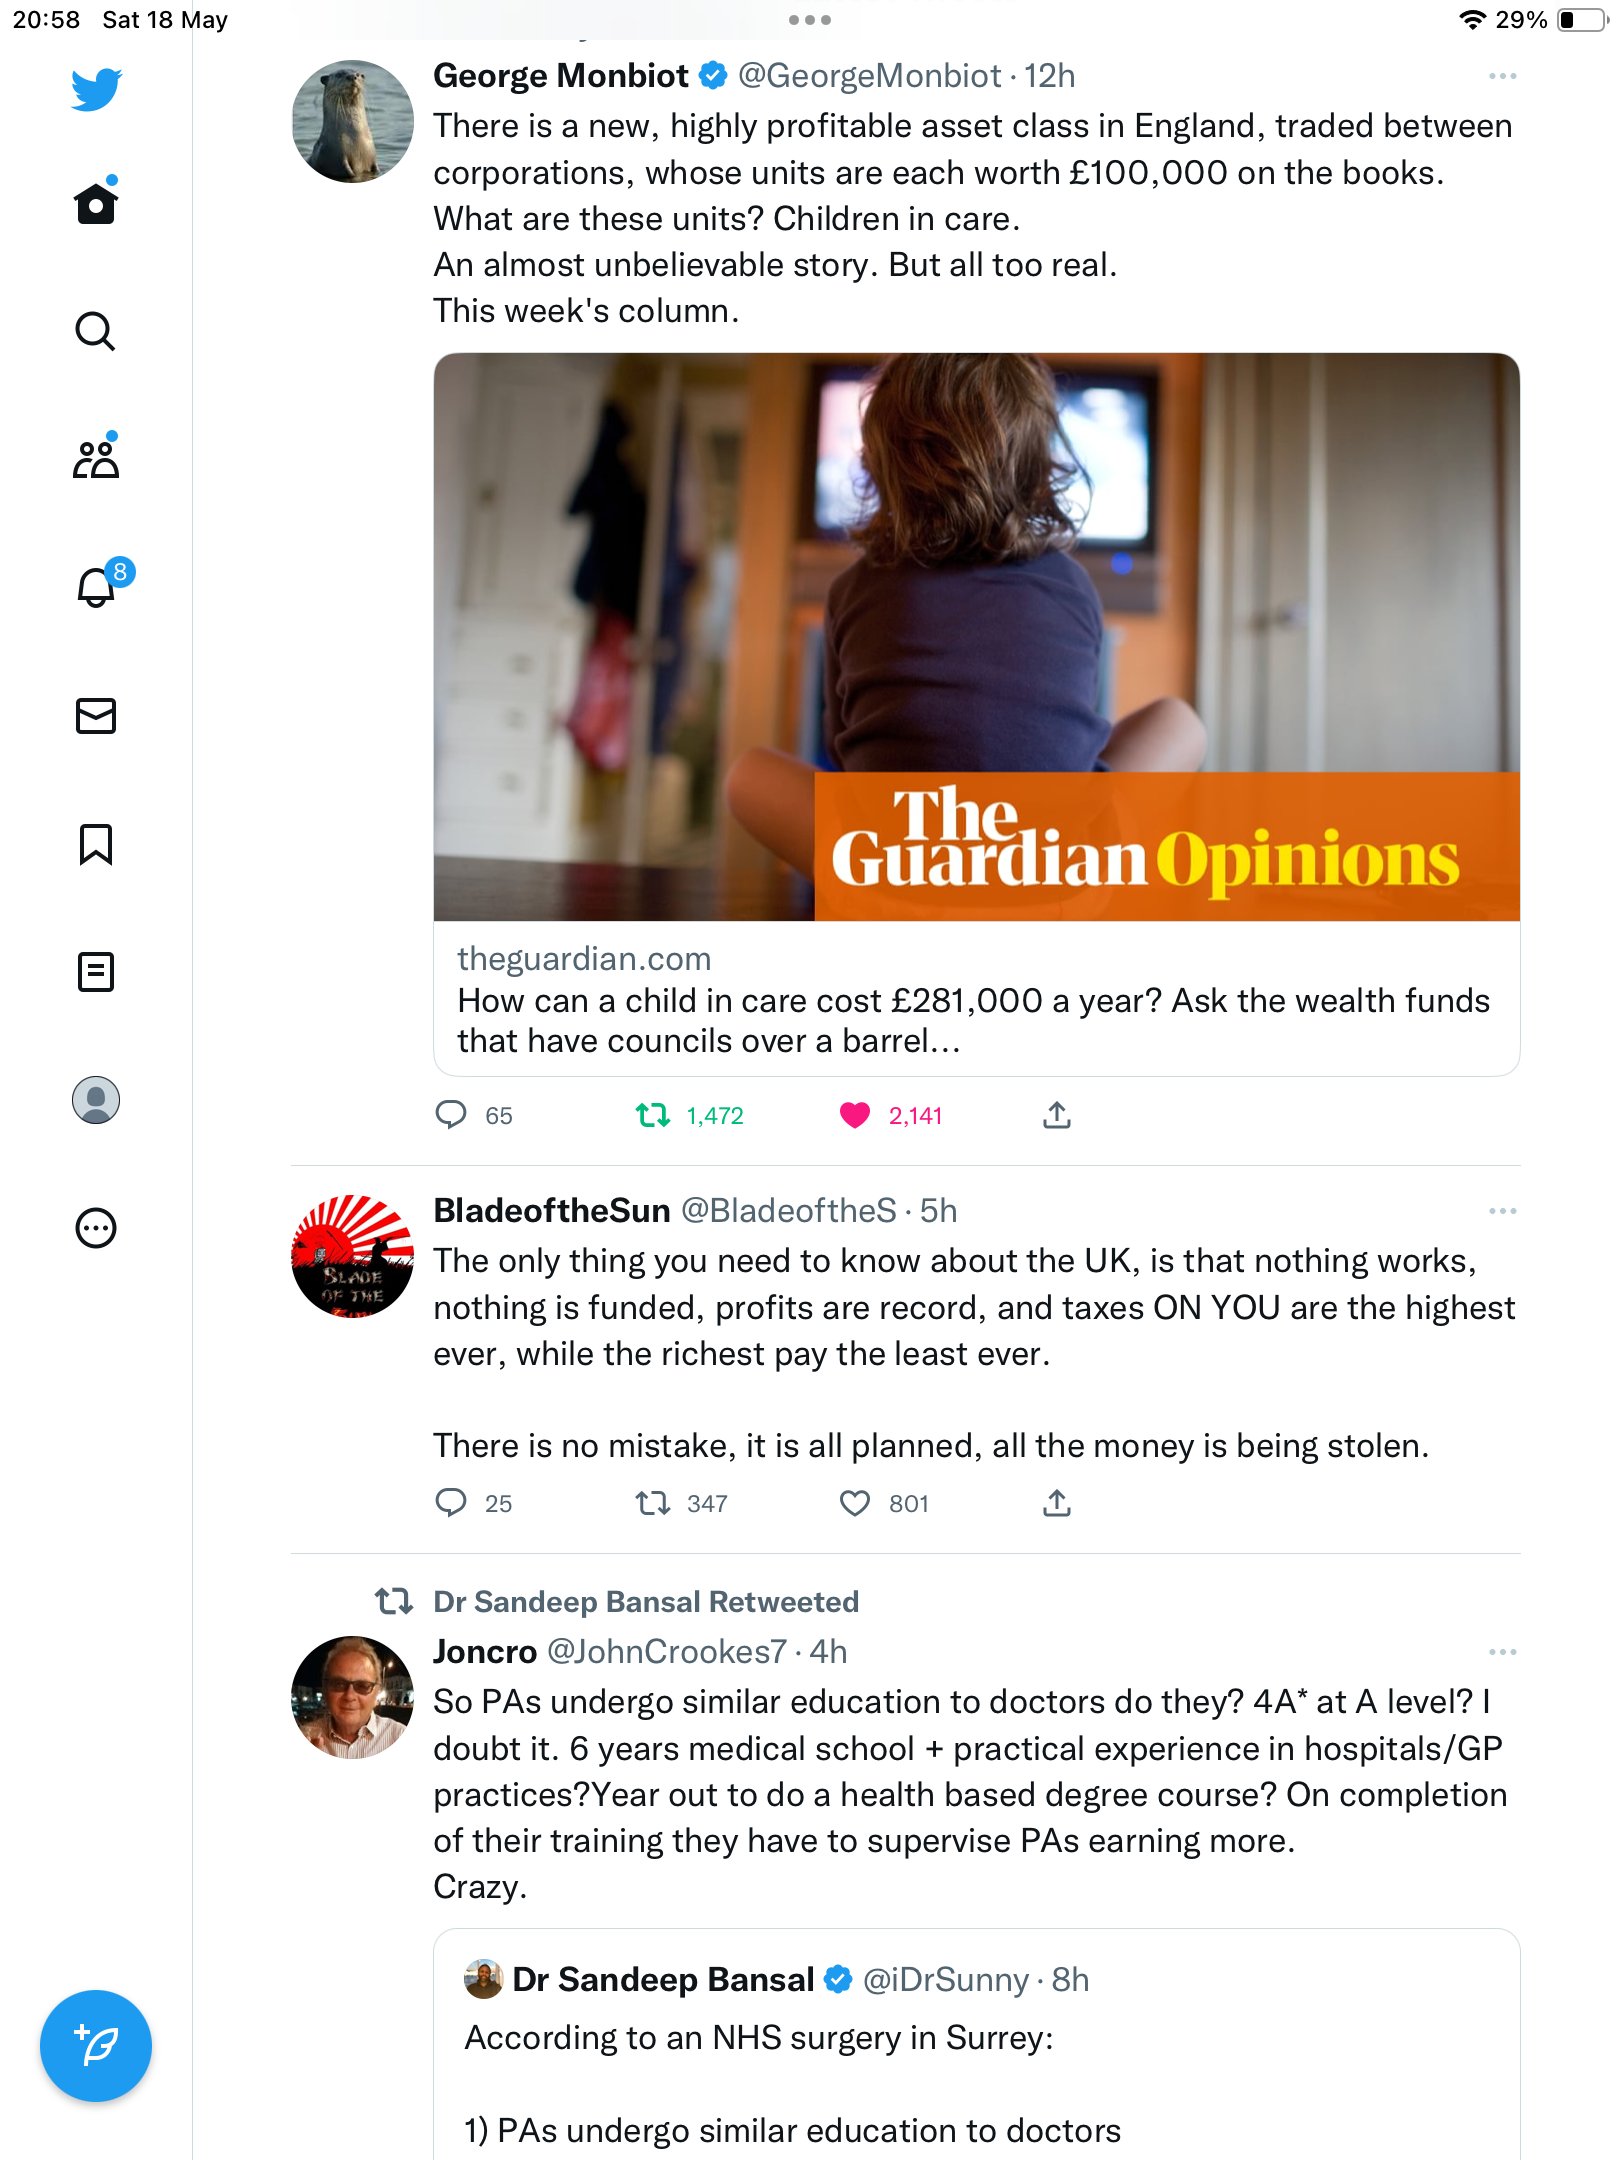Undo retweet on George Monbiot's tweet
Screen dimensions: 1620x2160
coord(653,1115)
